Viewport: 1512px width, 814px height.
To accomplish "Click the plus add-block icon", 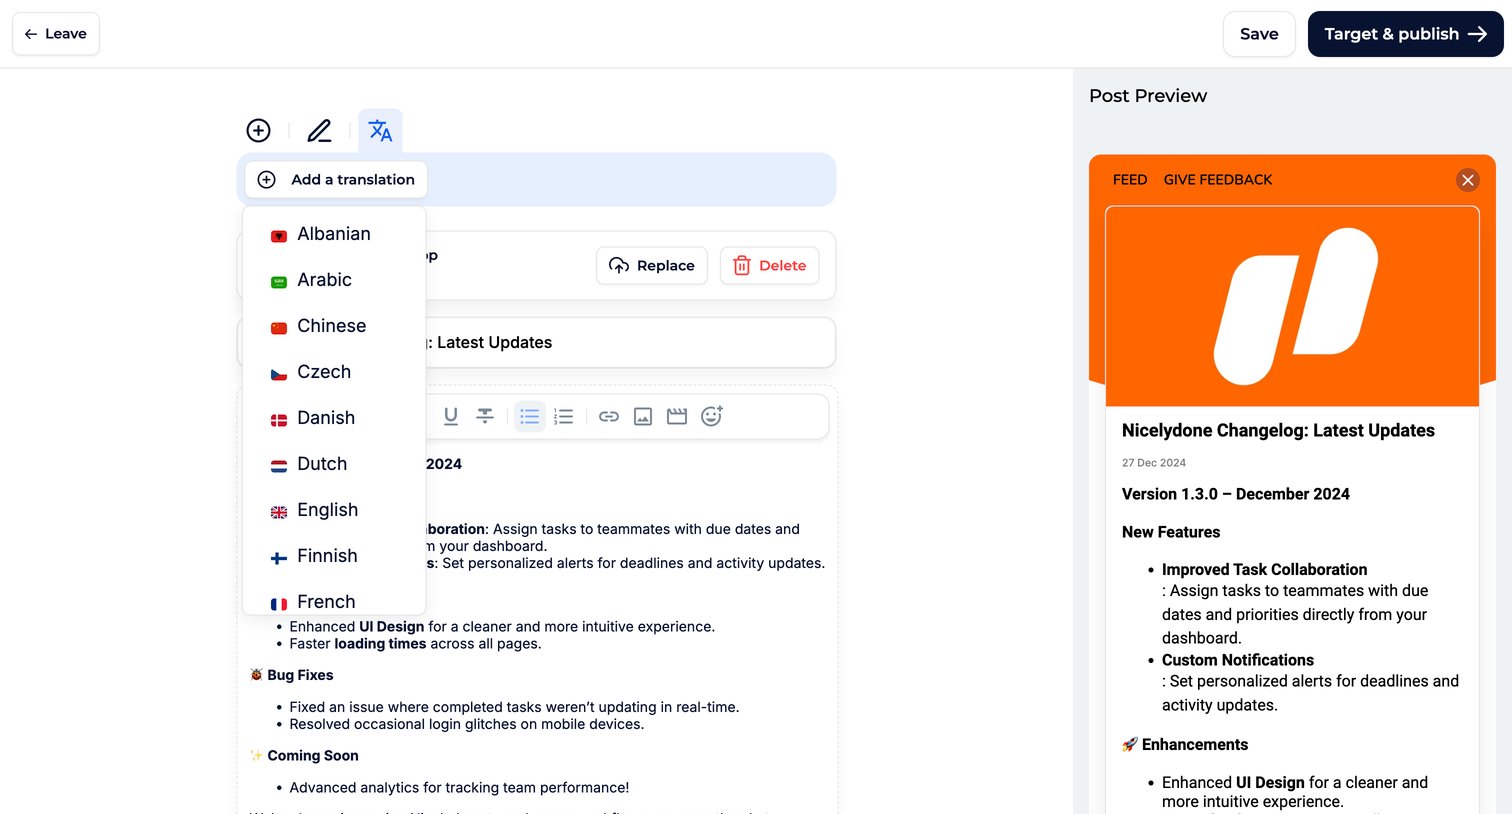I will point(258,130).
